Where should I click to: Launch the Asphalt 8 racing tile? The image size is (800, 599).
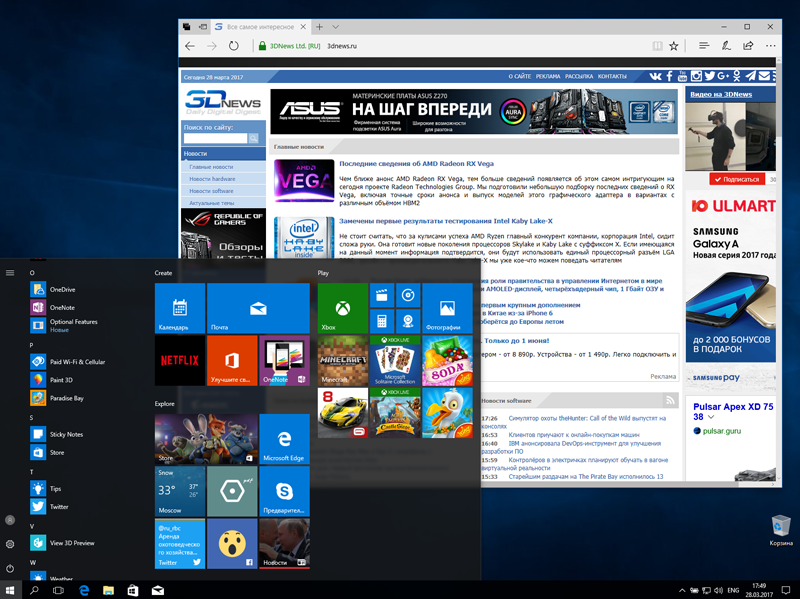[x=342, y=413]
